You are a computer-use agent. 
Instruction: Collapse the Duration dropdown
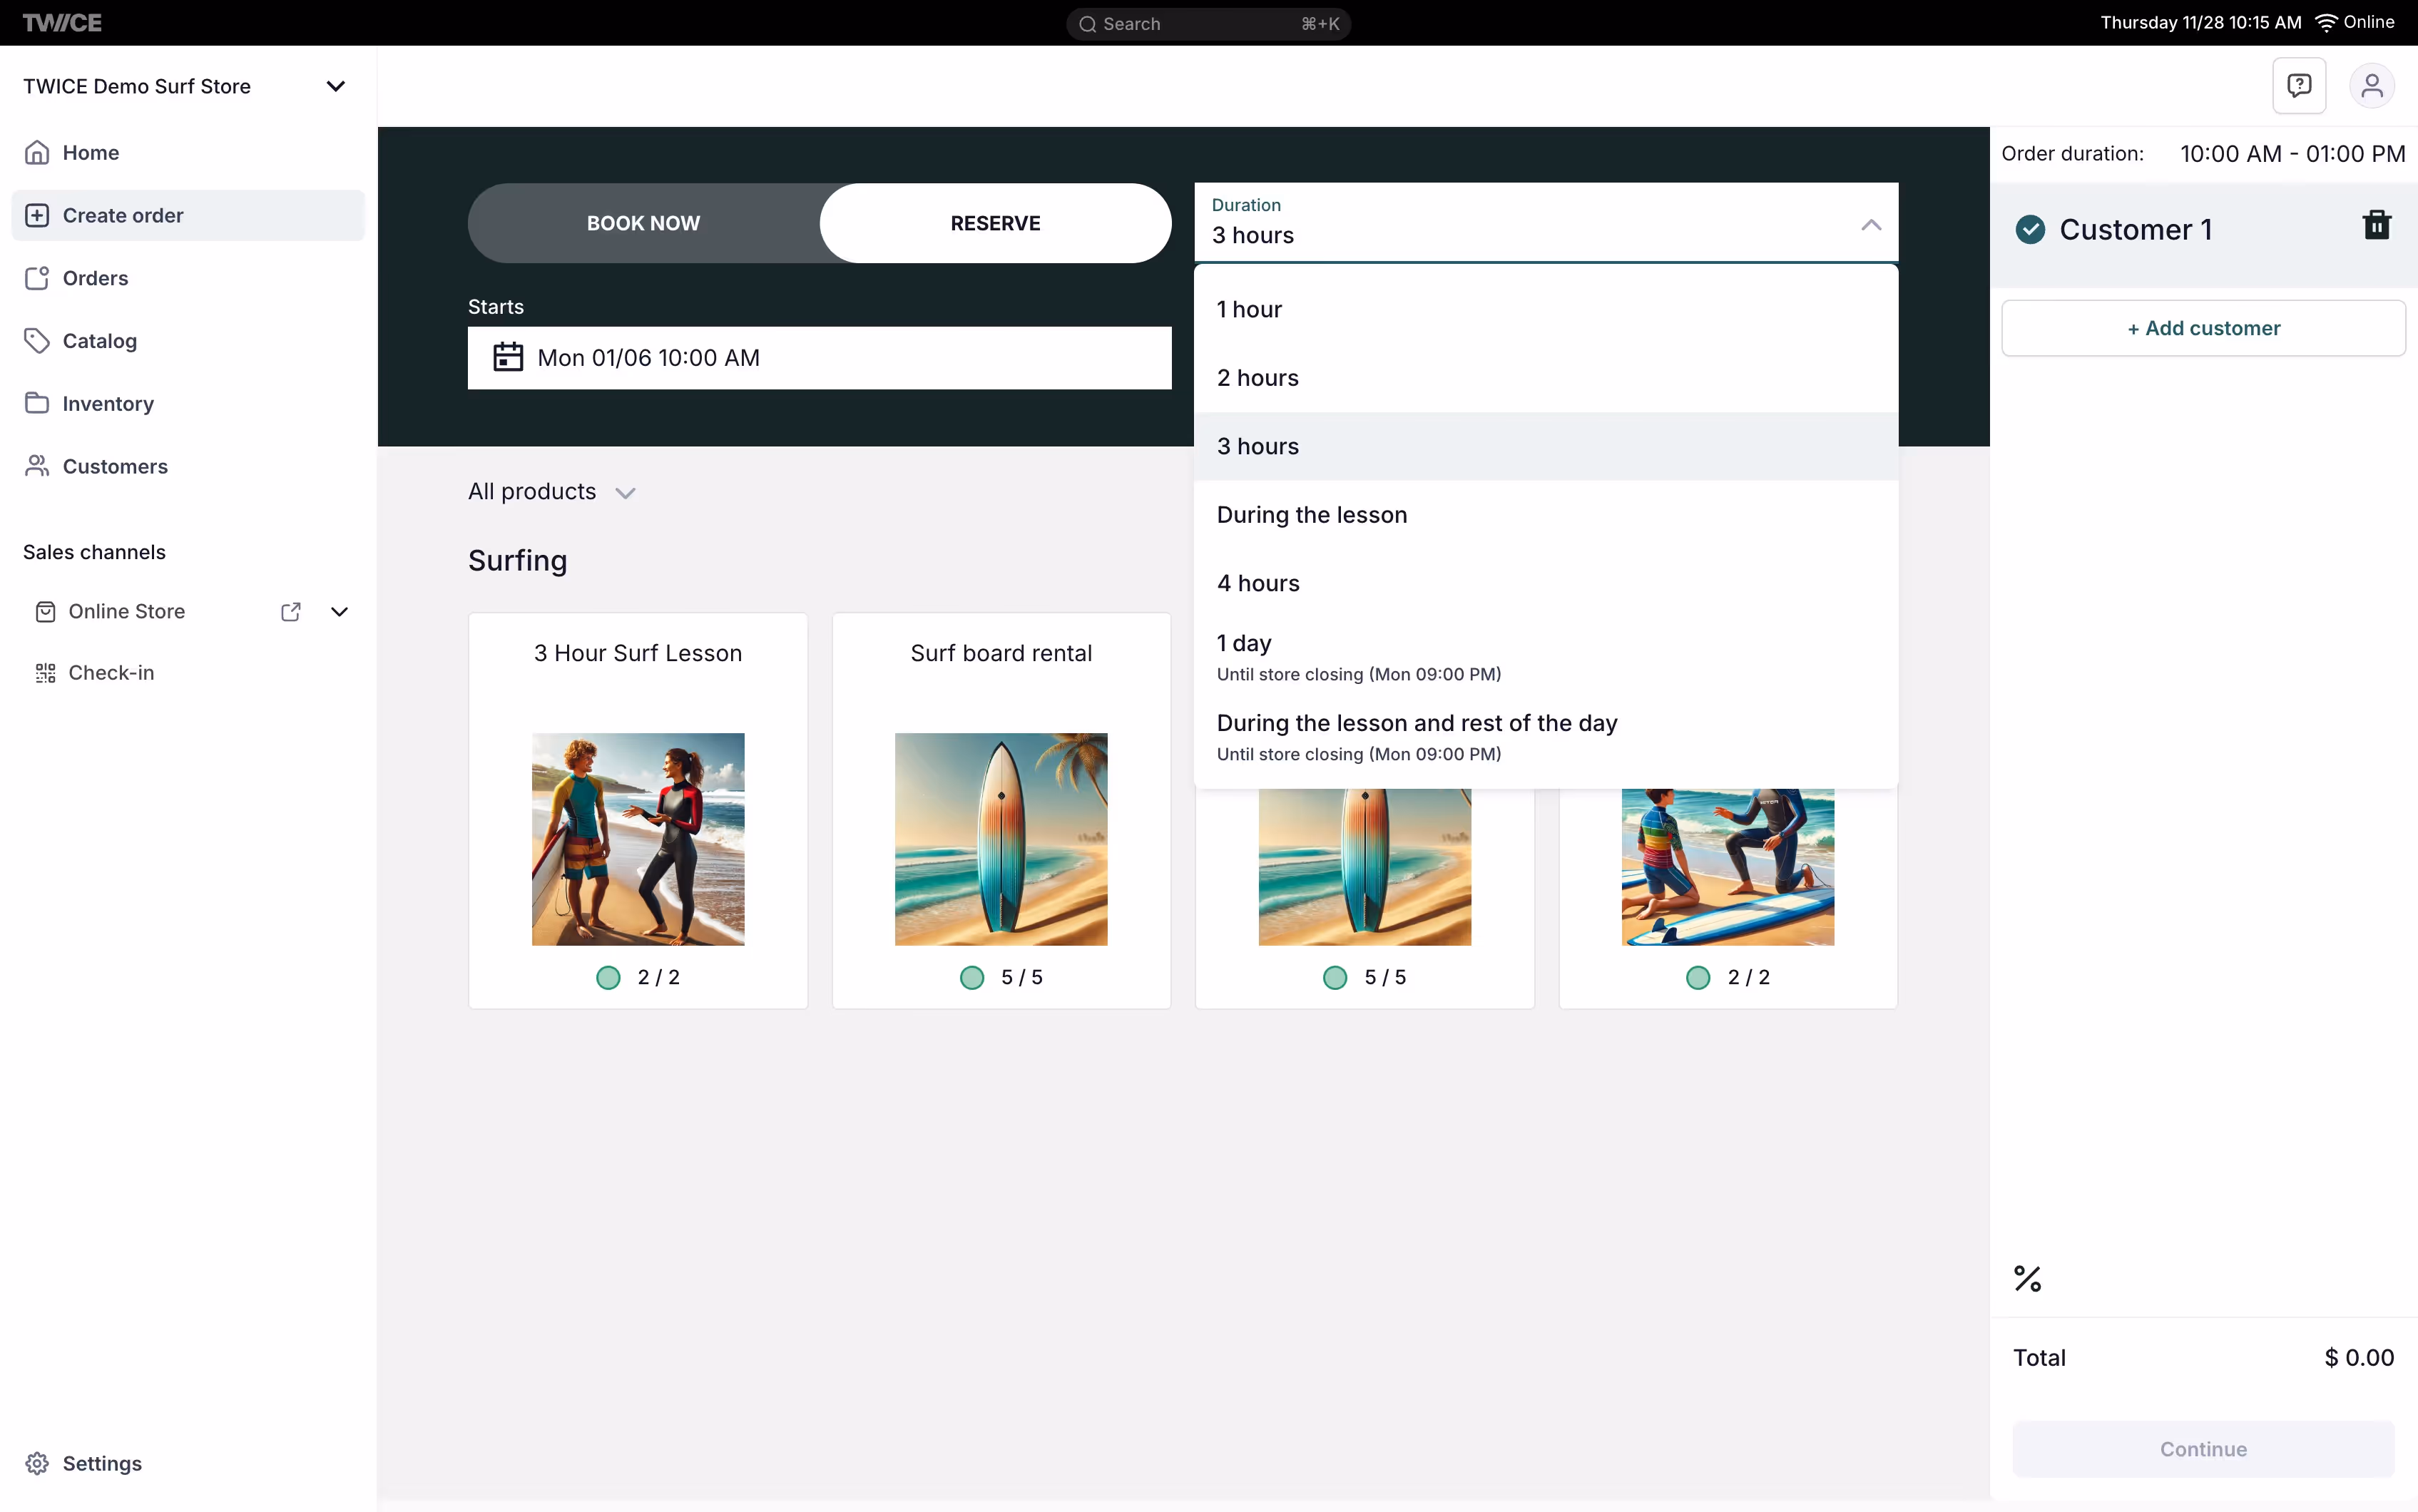(x=1870, y=225)
